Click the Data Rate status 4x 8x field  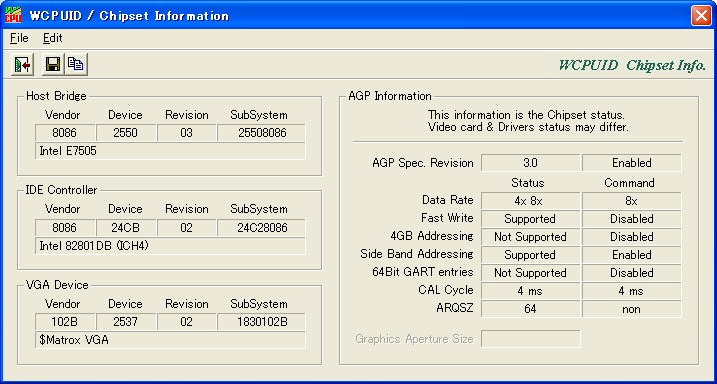pyautogui.click(x=530, y=201)
